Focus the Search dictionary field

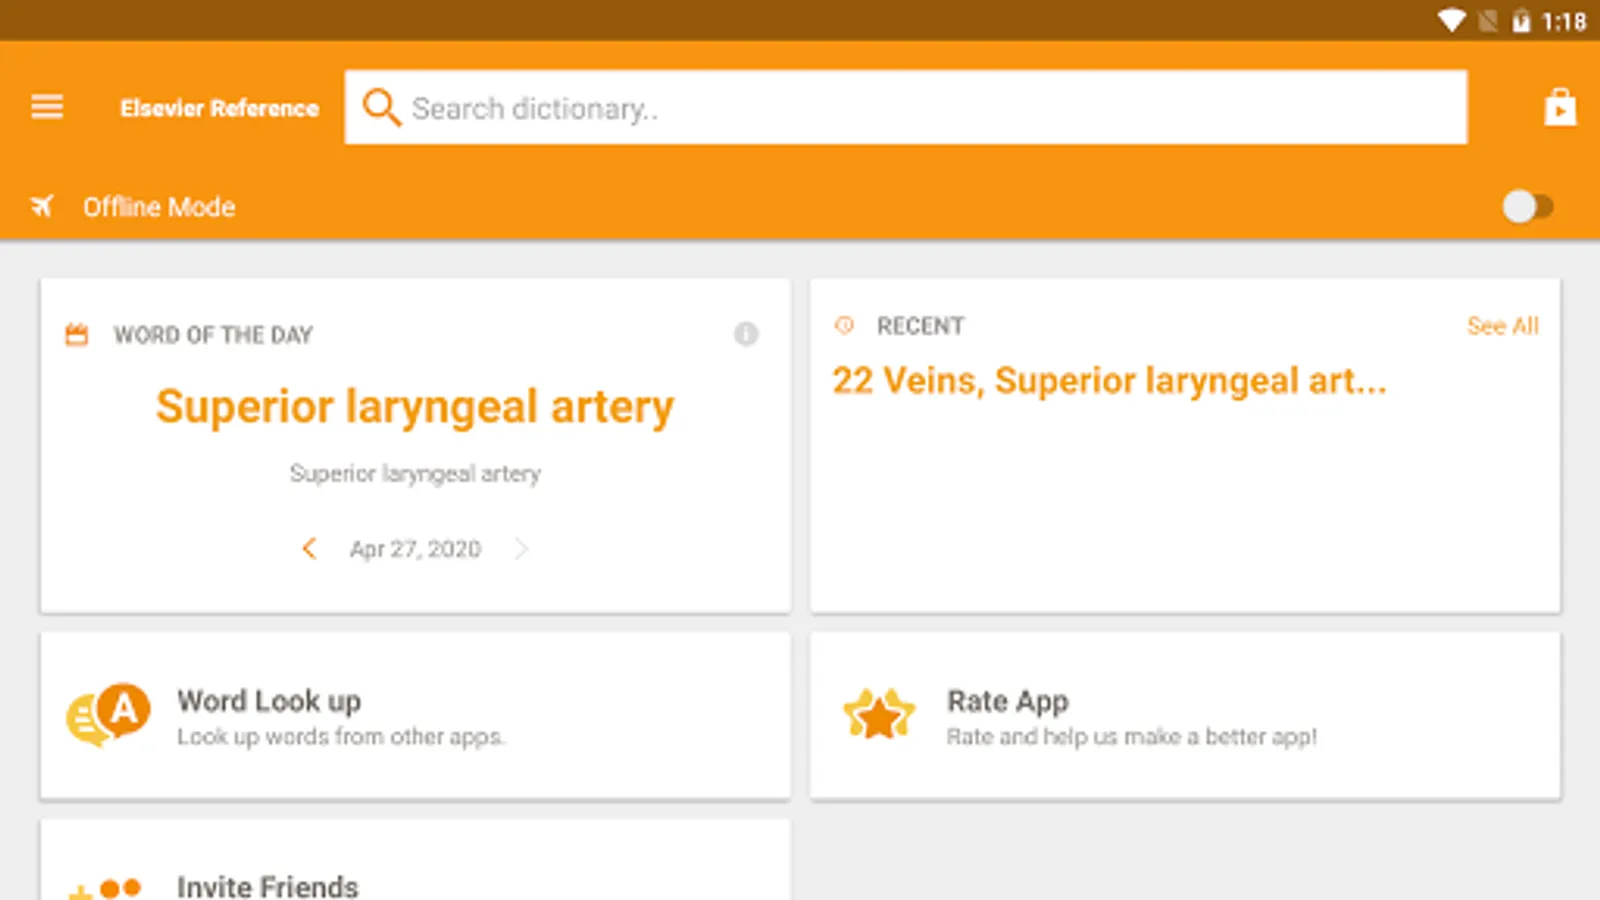click(x=906, y=107)
